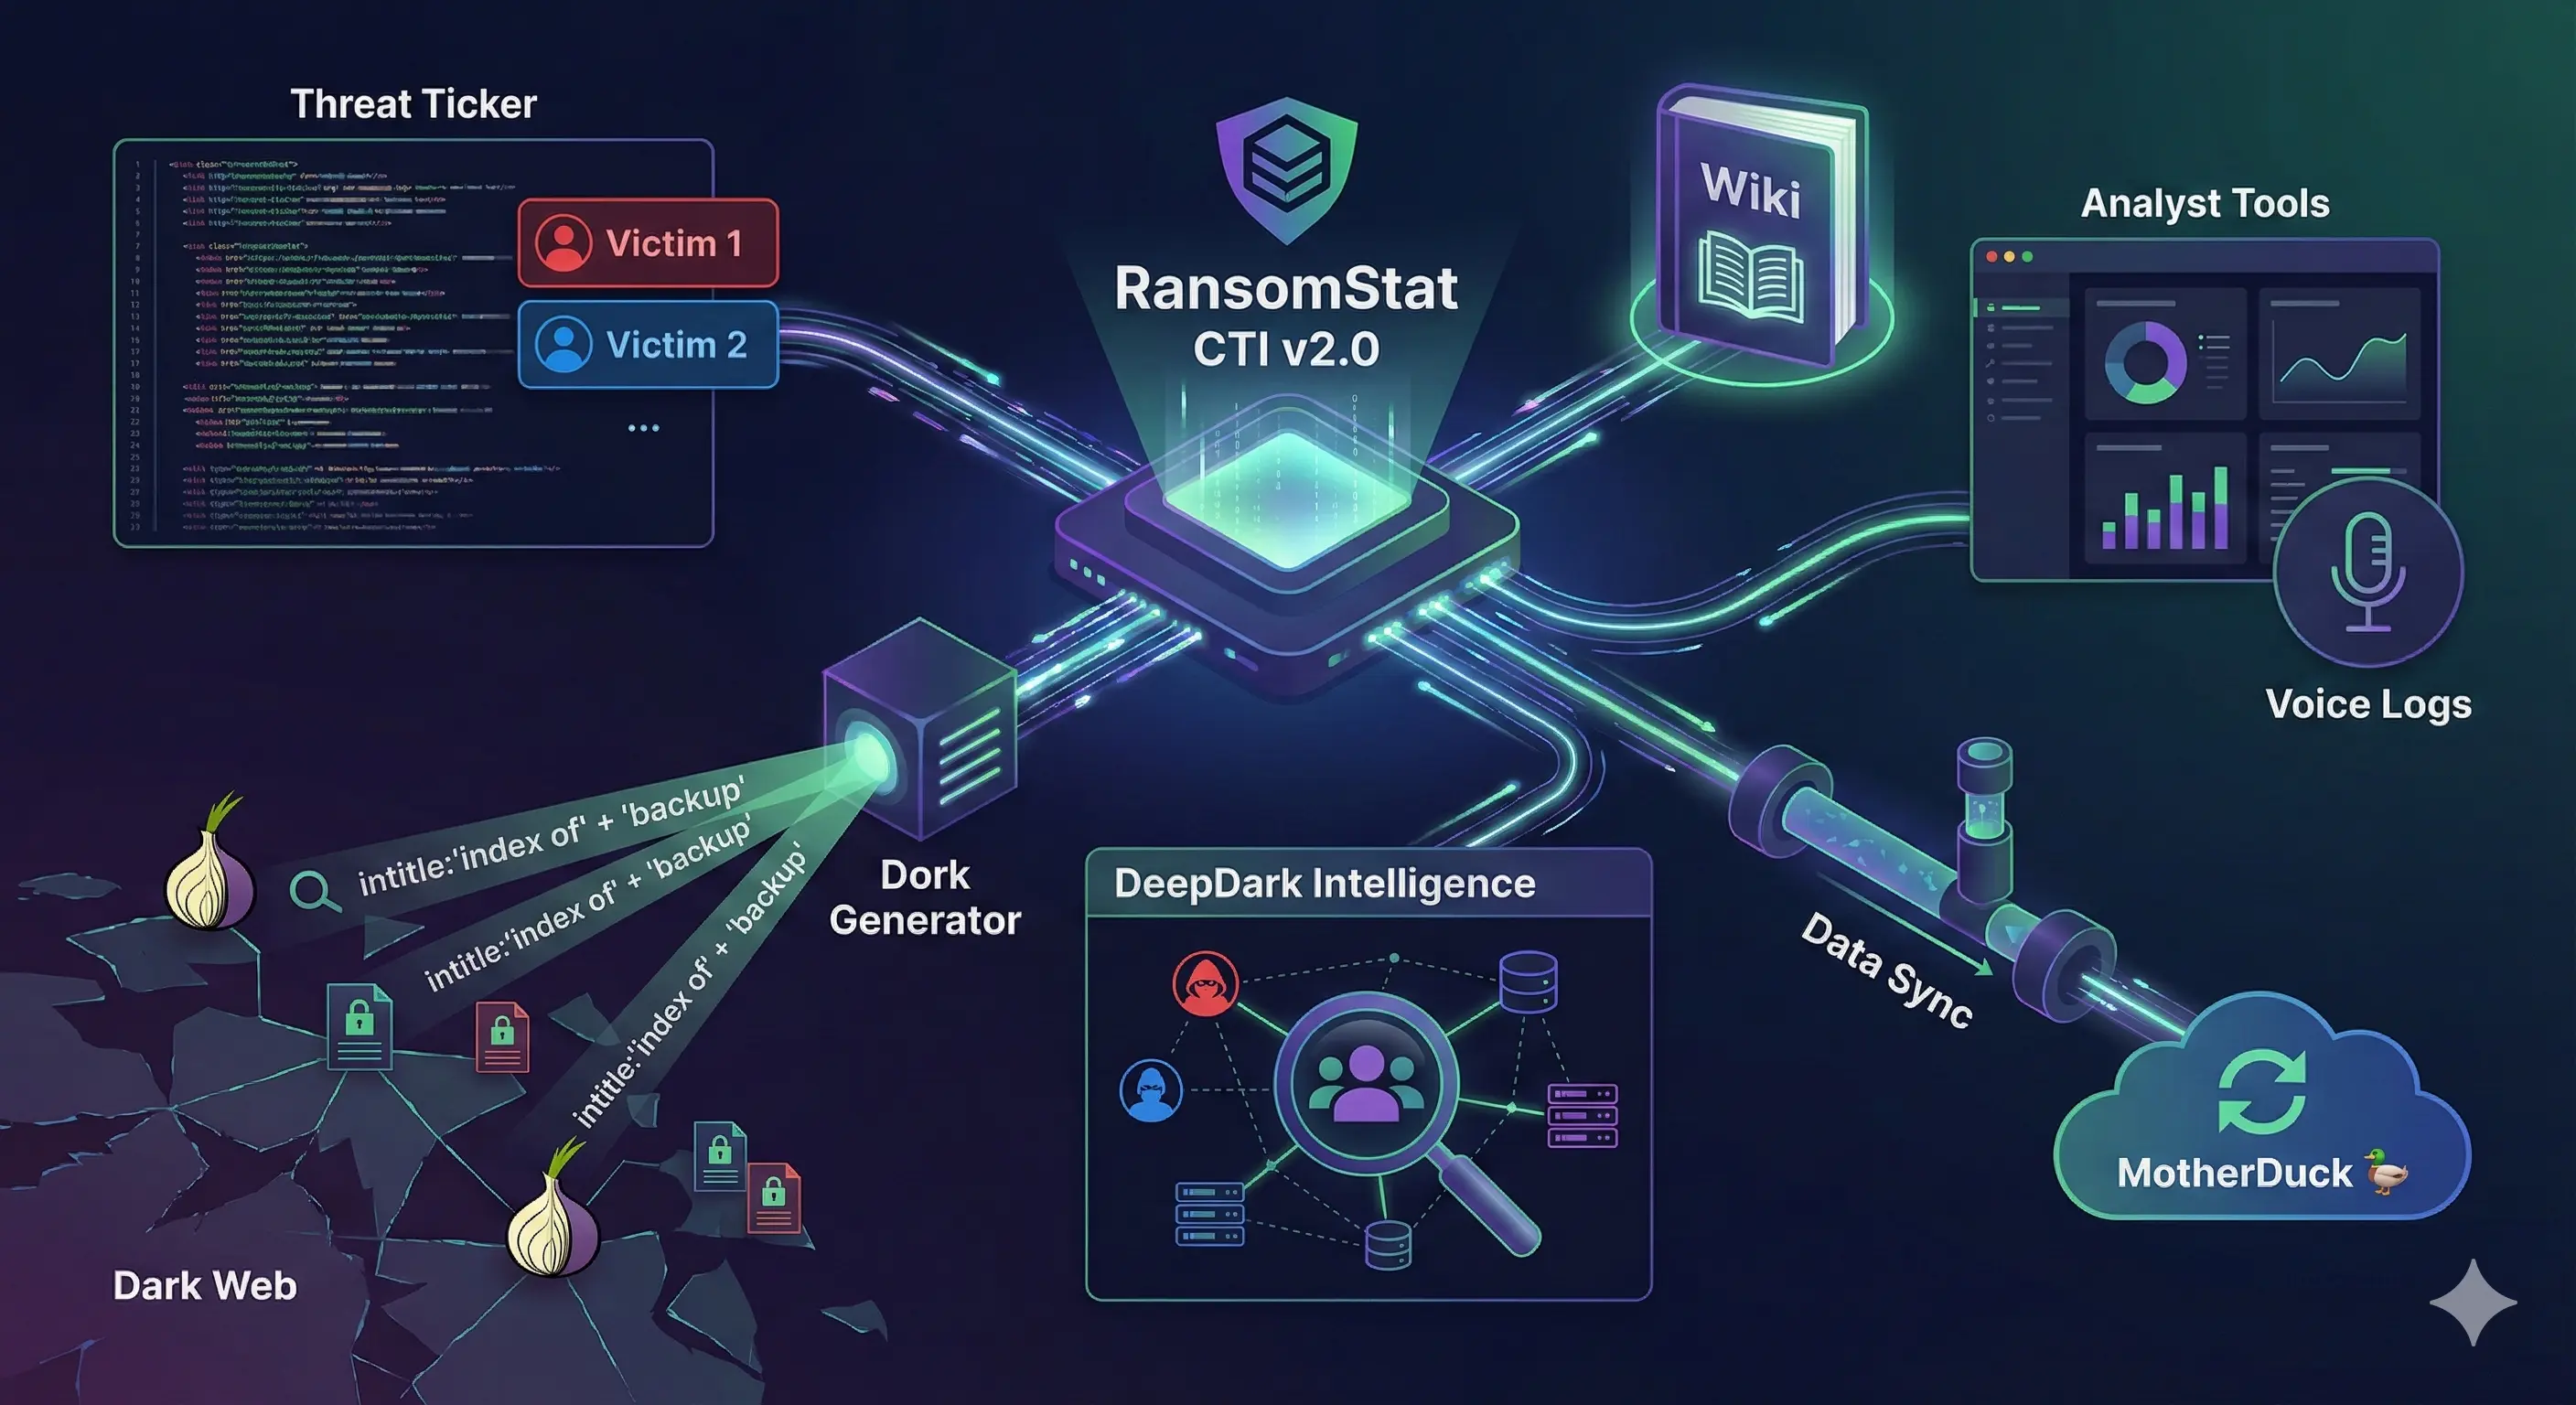2576x1405 pixels.
Task: Toggle the blue Victim 2 indicator
Action: 648,345
